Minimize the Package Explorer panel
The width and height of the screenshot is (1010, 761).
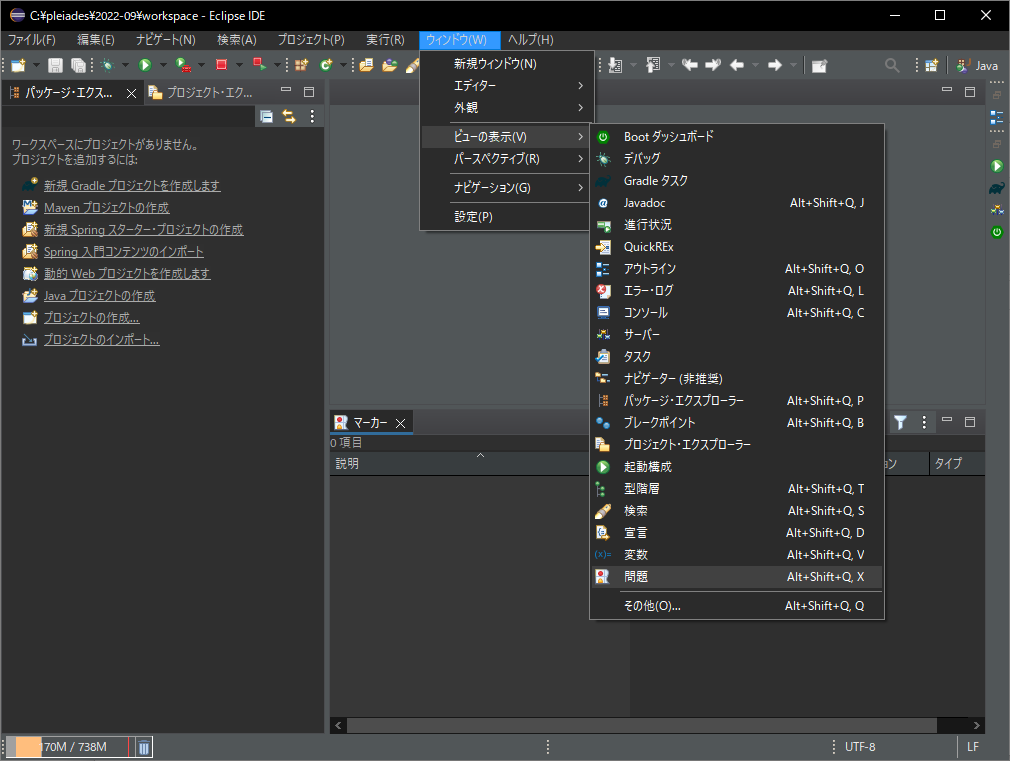click(286, 91)
